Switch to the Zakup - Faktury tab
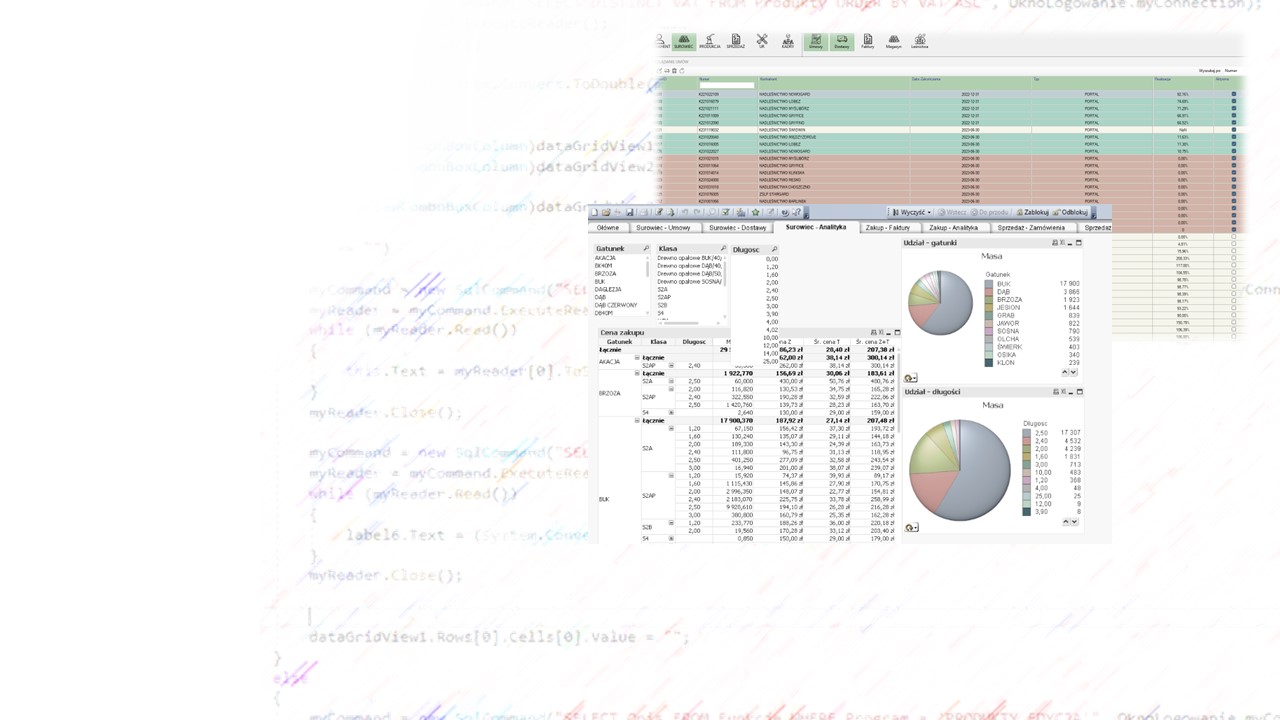1280x720 pixels. pyautogui.click(x=886, y=227)
